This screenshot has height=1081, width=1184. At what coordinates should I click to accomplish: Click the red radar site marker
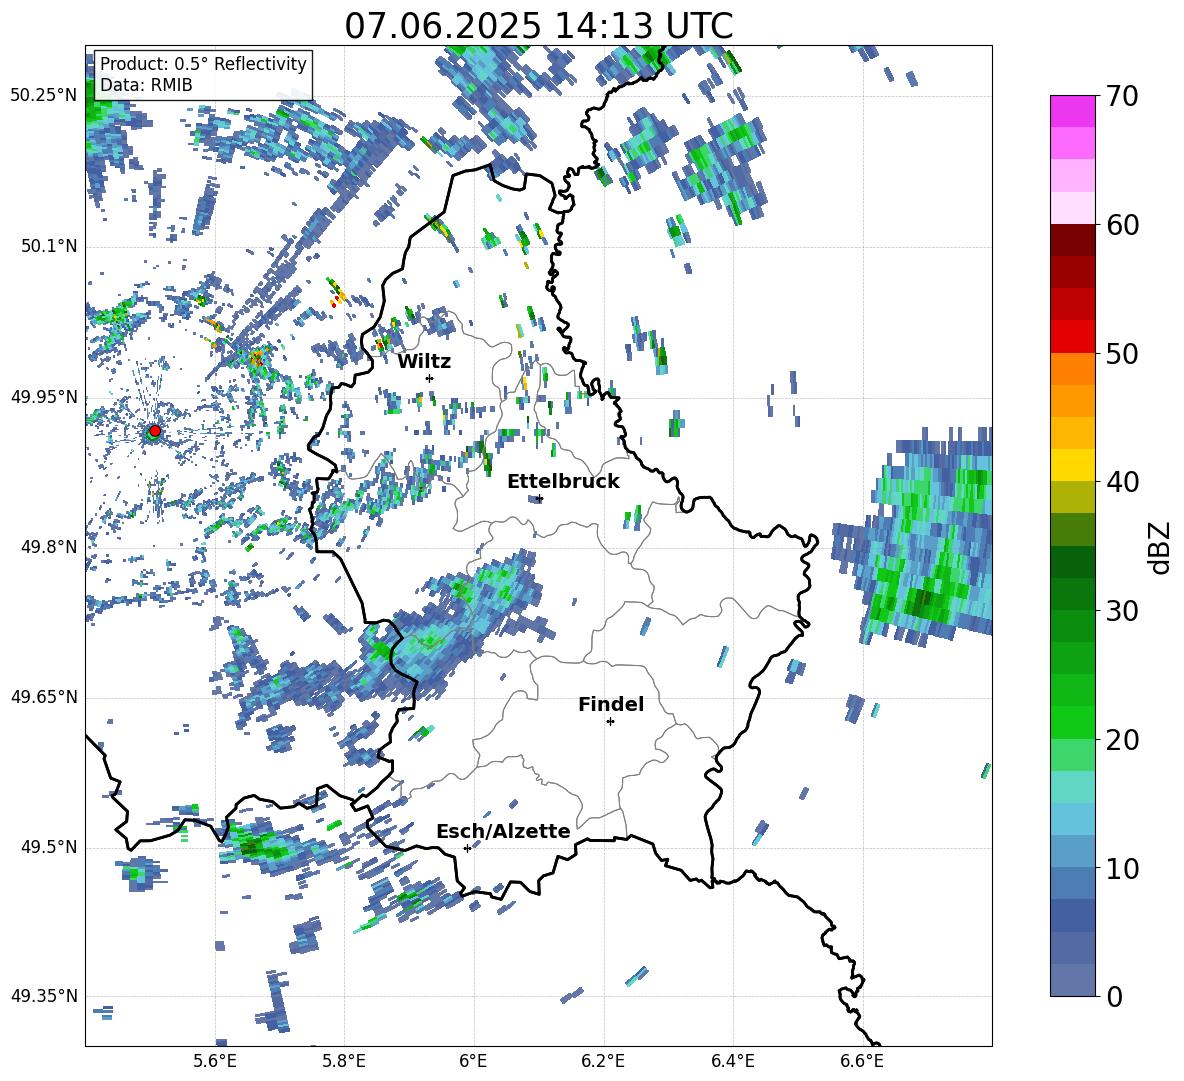[155, 431]
